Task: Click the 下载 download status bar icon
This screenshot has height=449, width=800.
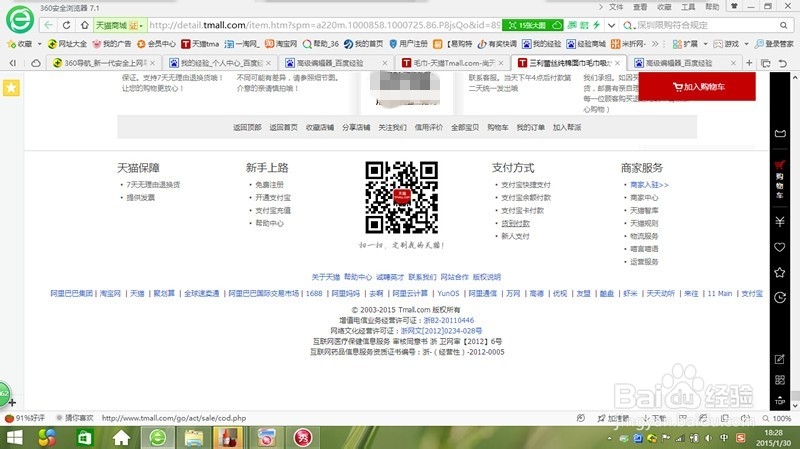Action: (655, 418)
